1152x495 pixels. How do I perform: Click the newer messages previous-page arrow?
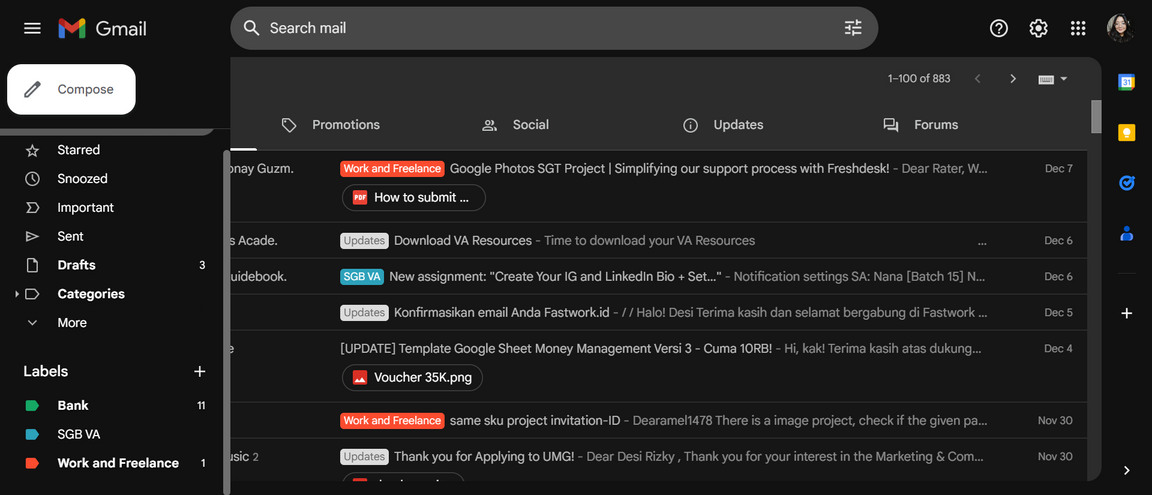[977, 79]
